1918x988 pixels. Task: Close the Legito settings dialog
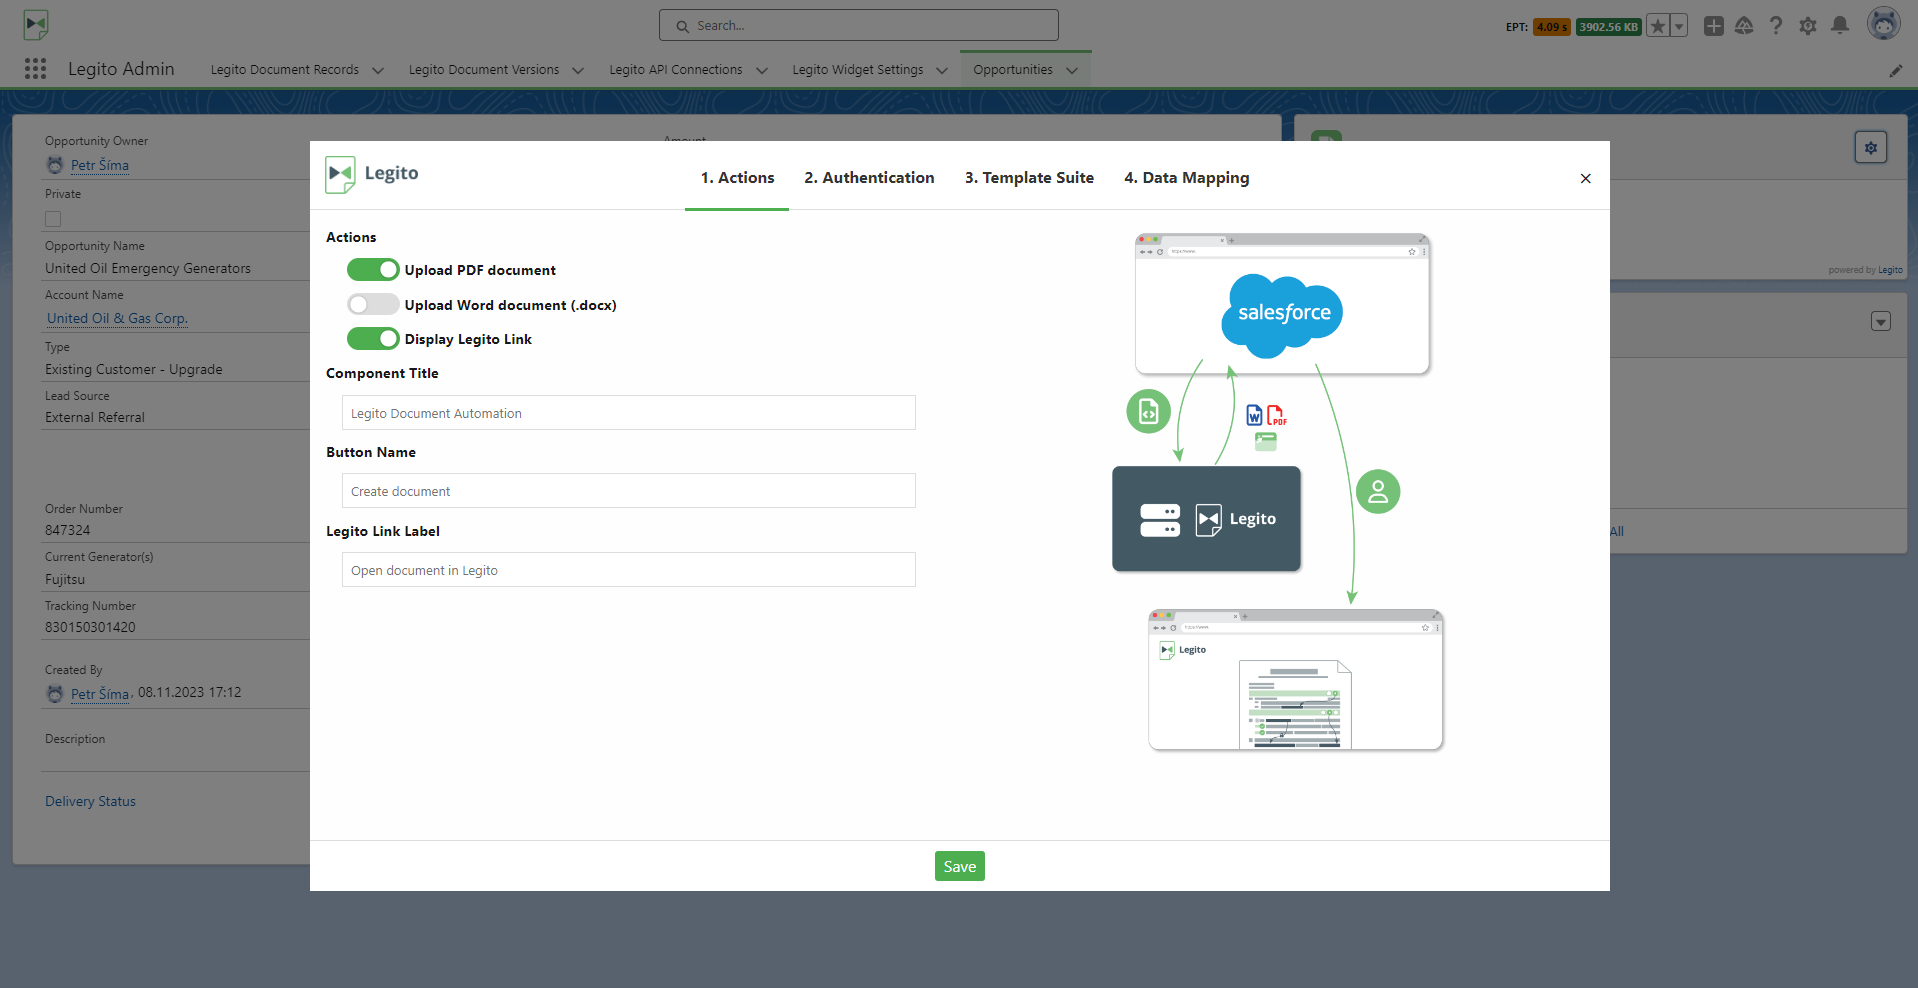pos(1585,178)
